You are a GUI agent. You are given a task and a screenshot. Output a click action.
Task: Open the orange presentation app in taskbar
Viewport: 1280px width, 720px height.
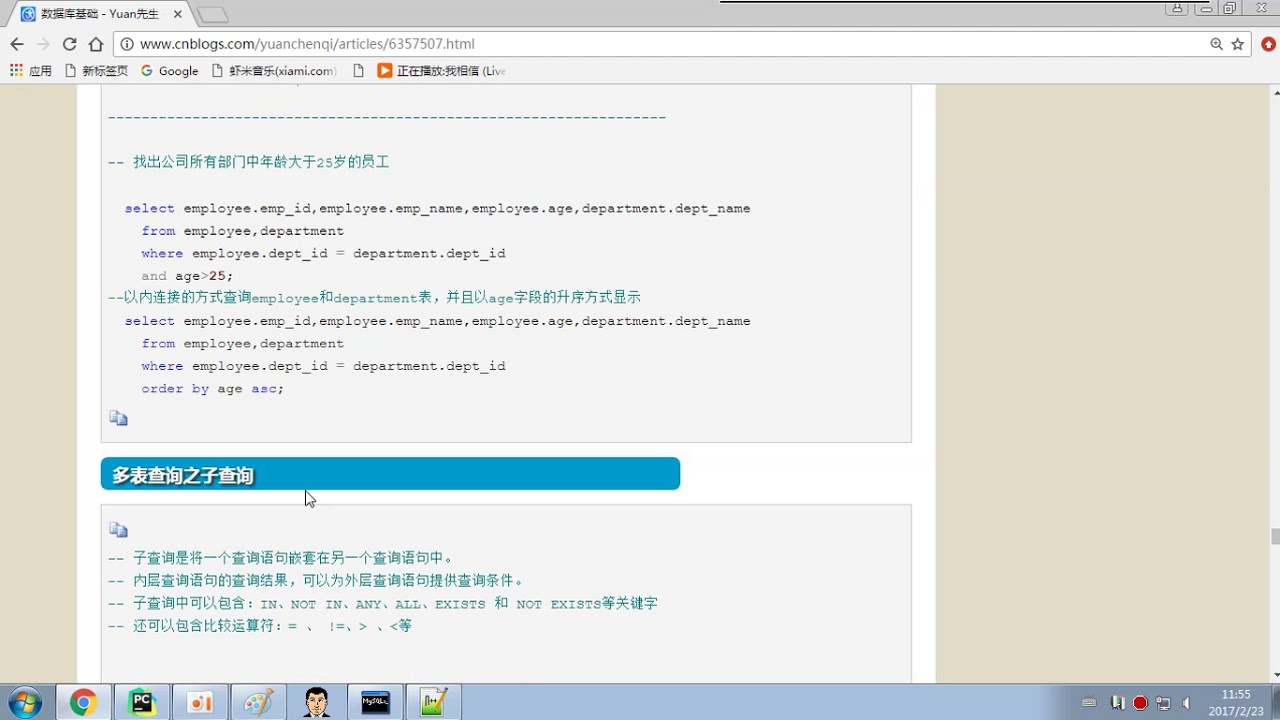[200, 703]
